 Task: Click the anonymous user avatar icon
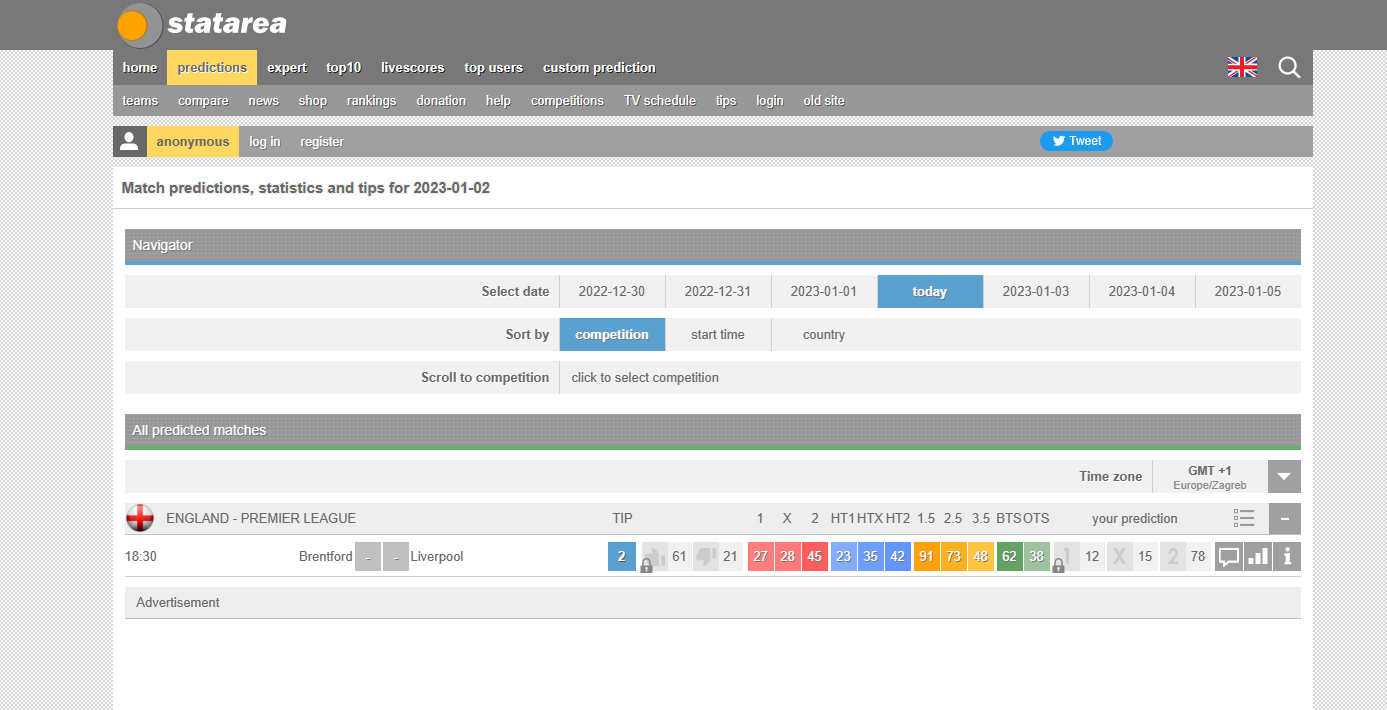(x=129, y=141)
